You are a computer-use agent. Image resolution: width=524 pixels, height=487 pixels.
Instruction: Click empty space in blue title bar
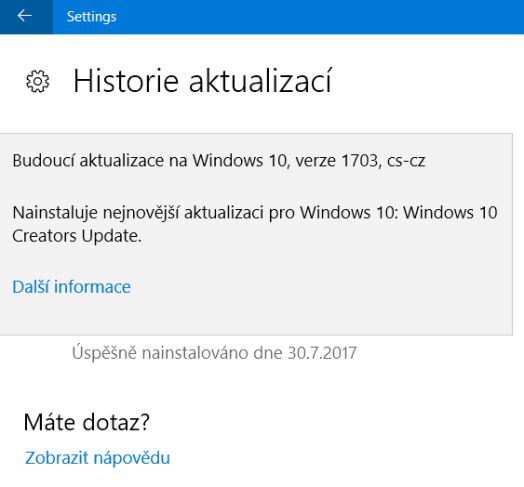tap(317, 17)
